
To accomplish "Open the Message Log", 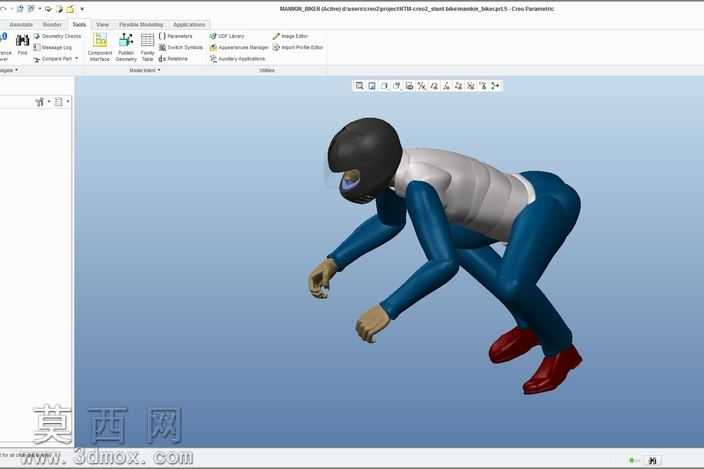I will (53, 48).
